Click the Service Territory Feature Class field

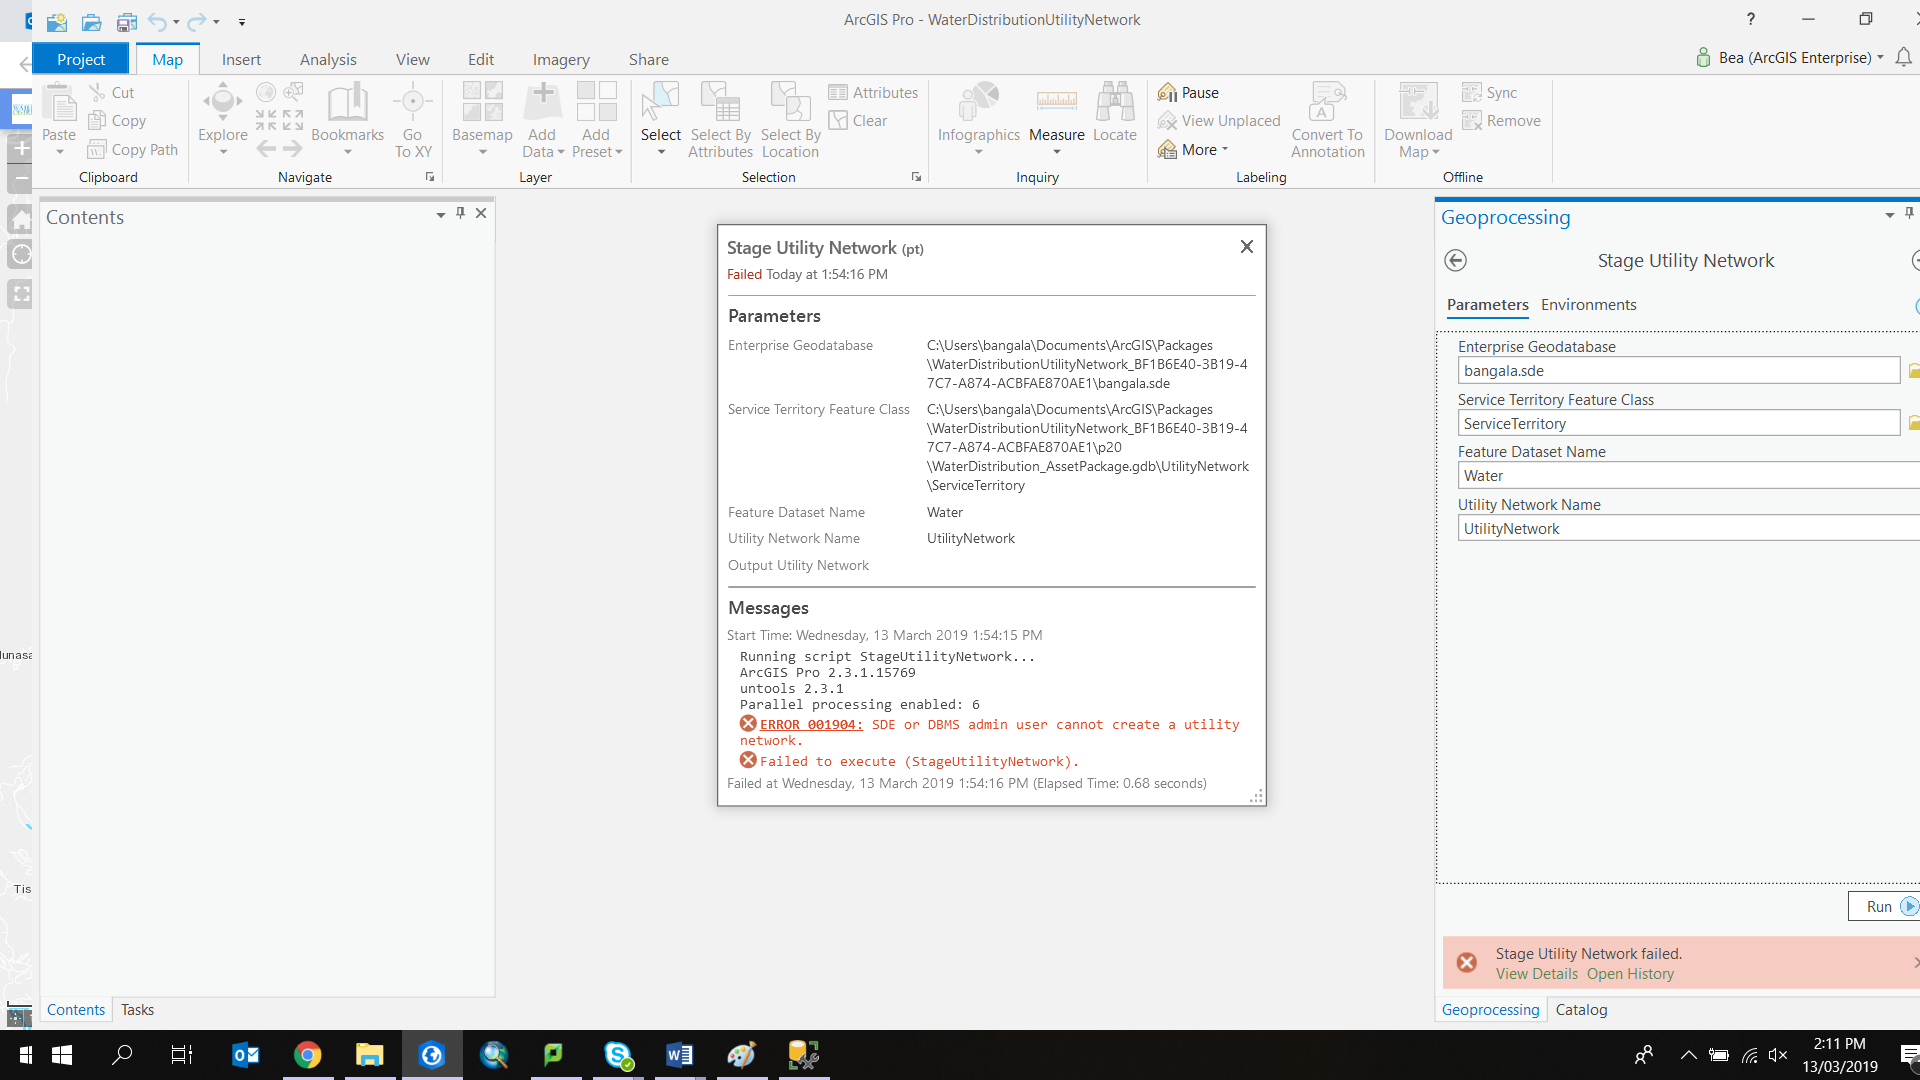(x=1678, y=424)
